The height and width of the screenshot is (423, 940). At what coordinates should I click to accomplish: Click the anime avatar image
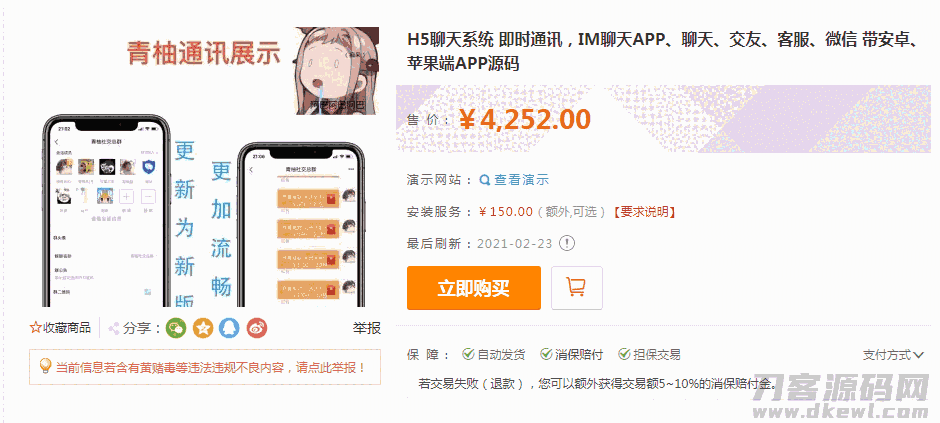pyautogui.click(x=337, y=71)
